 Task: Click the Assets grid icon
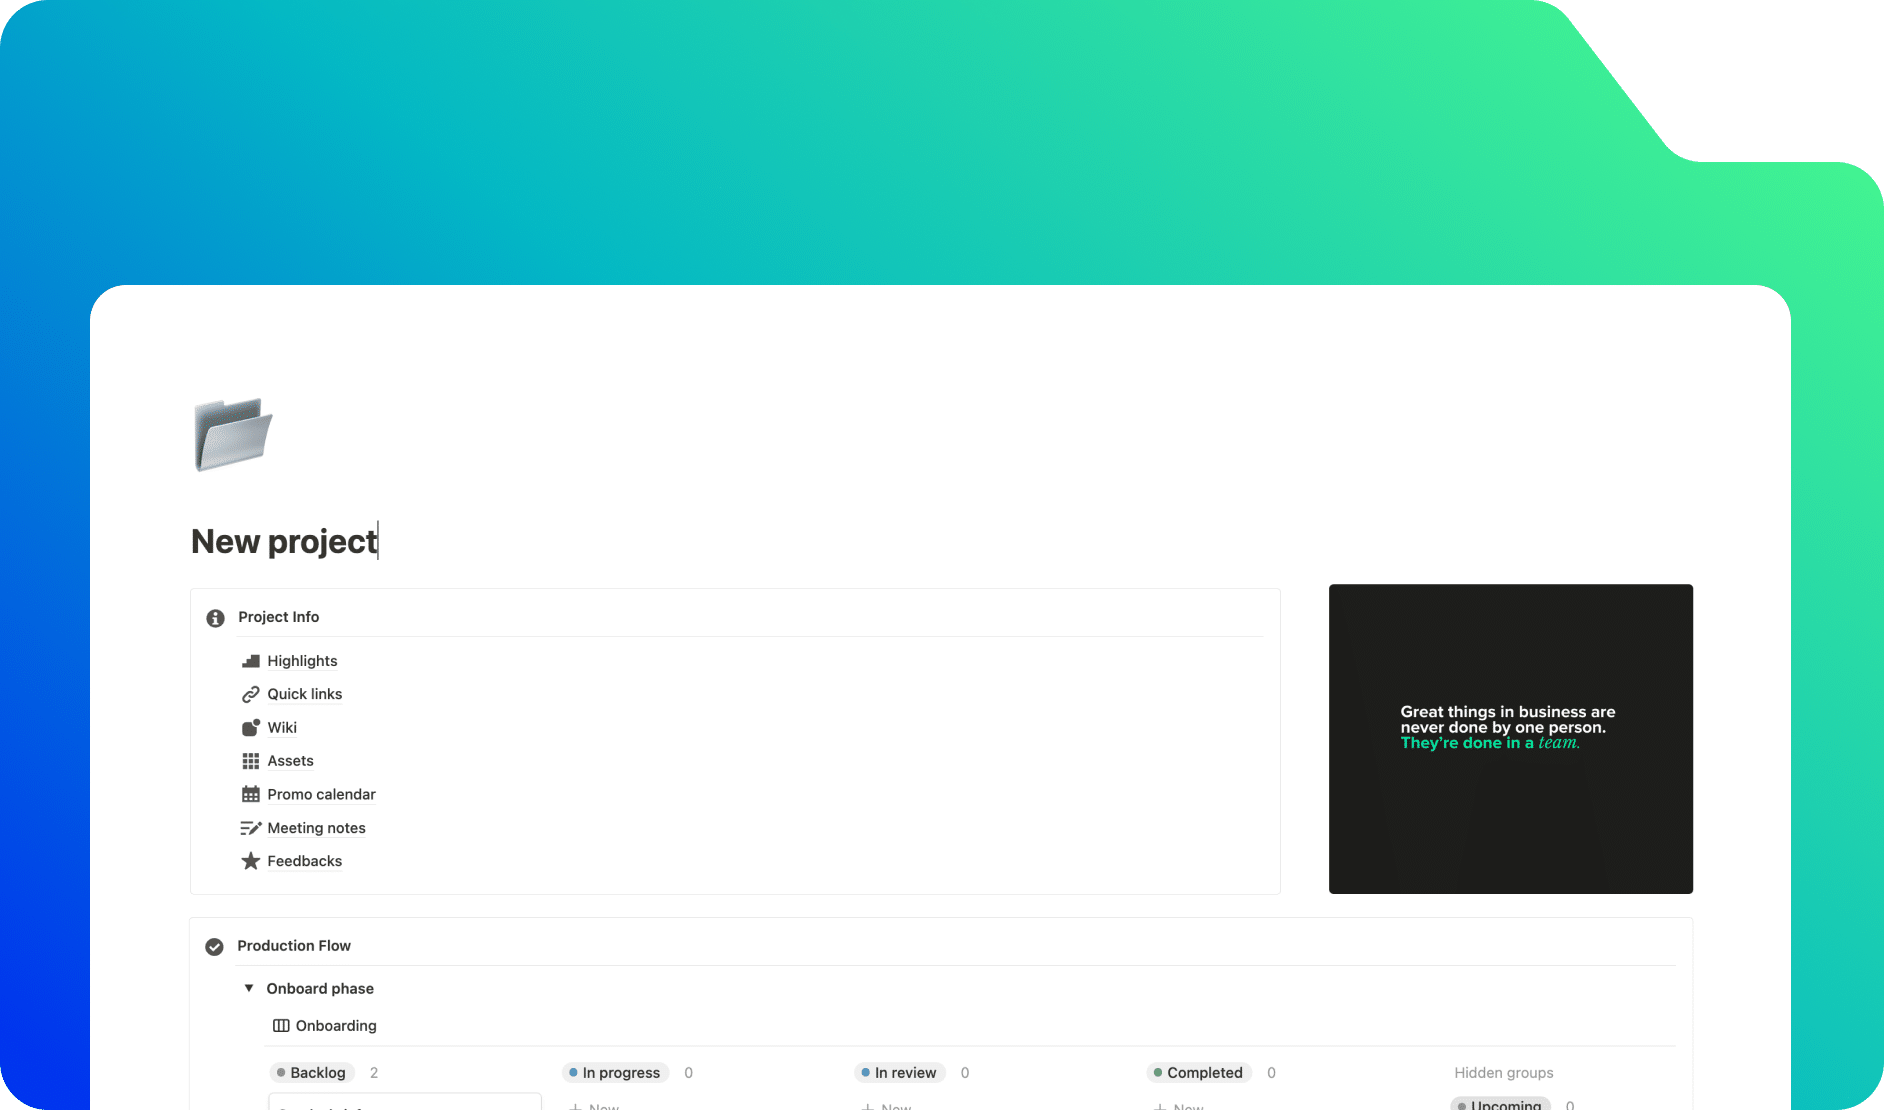250,761
